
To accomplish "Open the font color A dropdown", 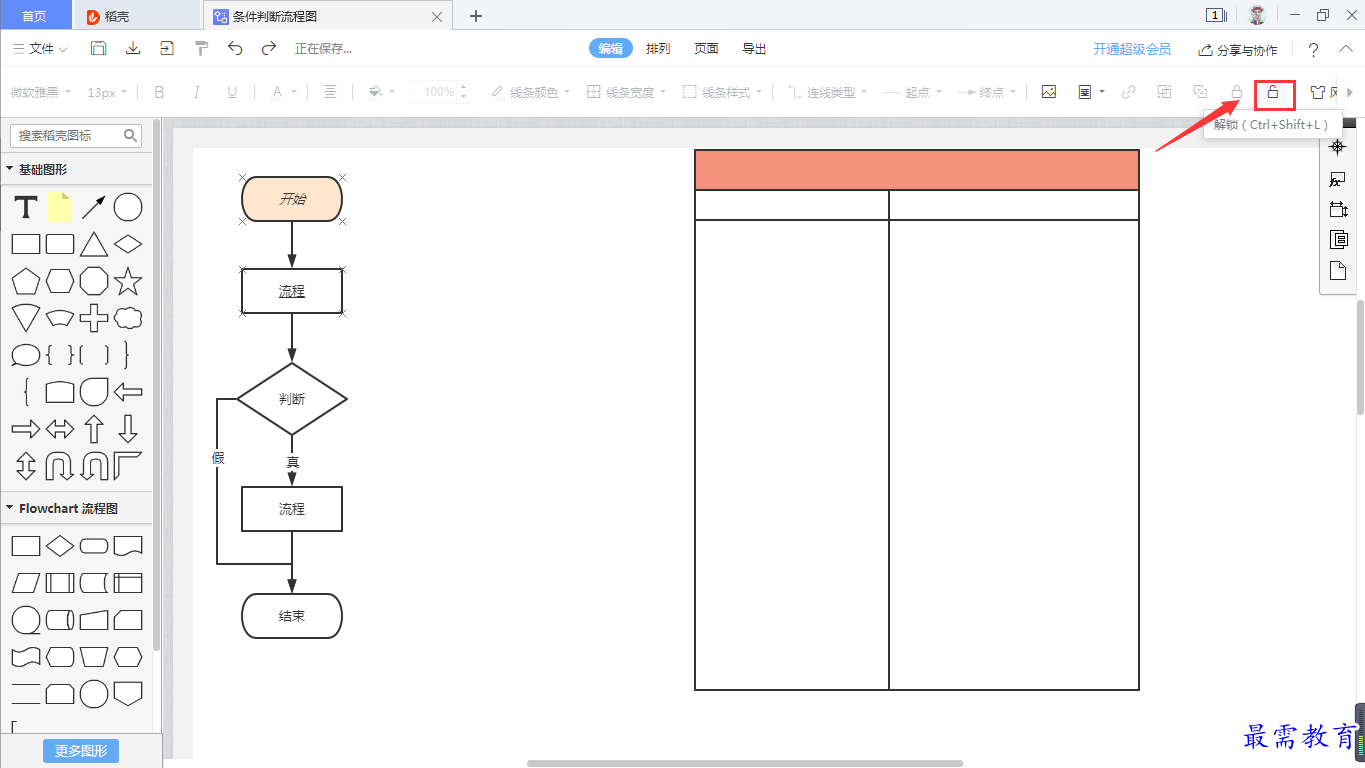I will [284, 92].
